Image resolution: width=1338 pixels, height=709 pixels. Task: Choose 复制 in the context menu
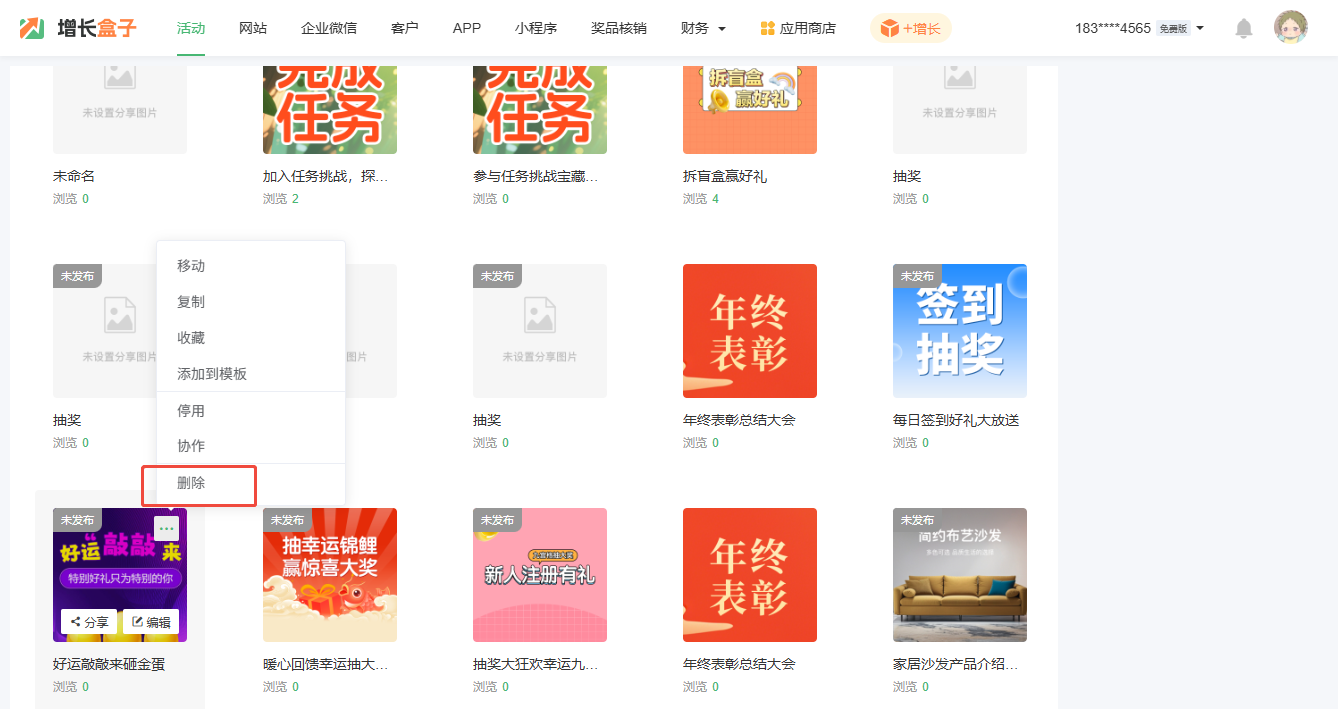(x=251, y=302)
